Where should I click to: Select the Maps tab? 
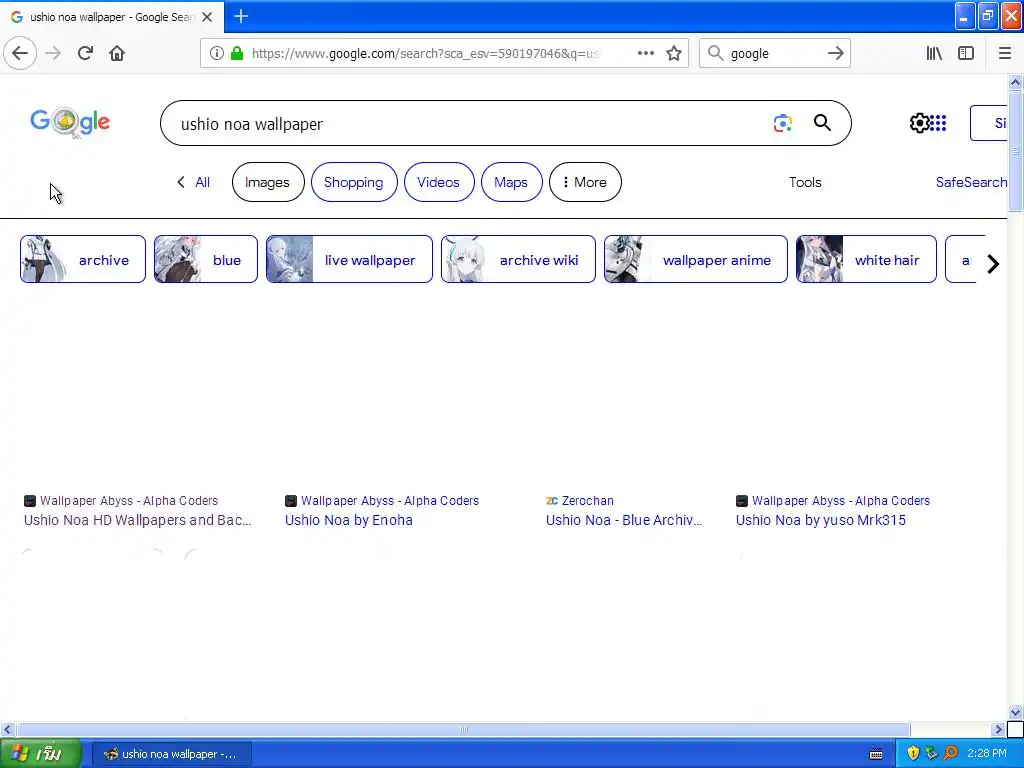click(x=511, y=182)
